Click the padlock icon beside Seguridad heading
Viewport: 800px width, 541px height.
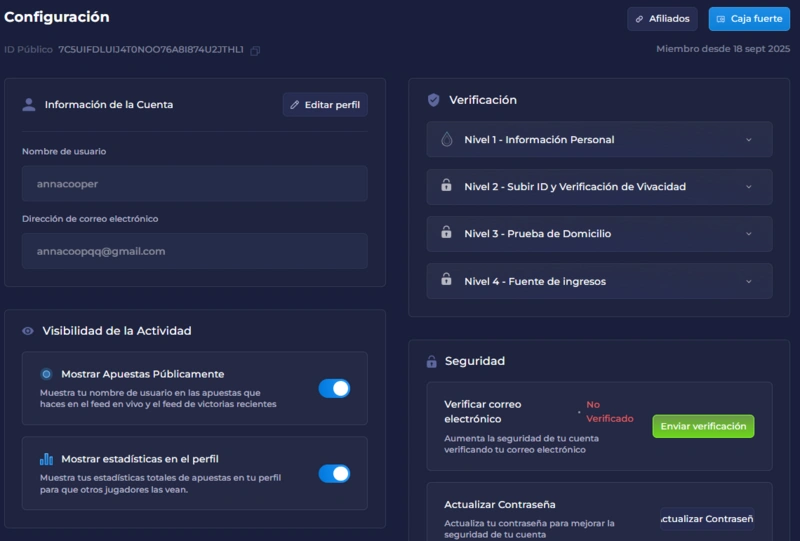[432, 361]
